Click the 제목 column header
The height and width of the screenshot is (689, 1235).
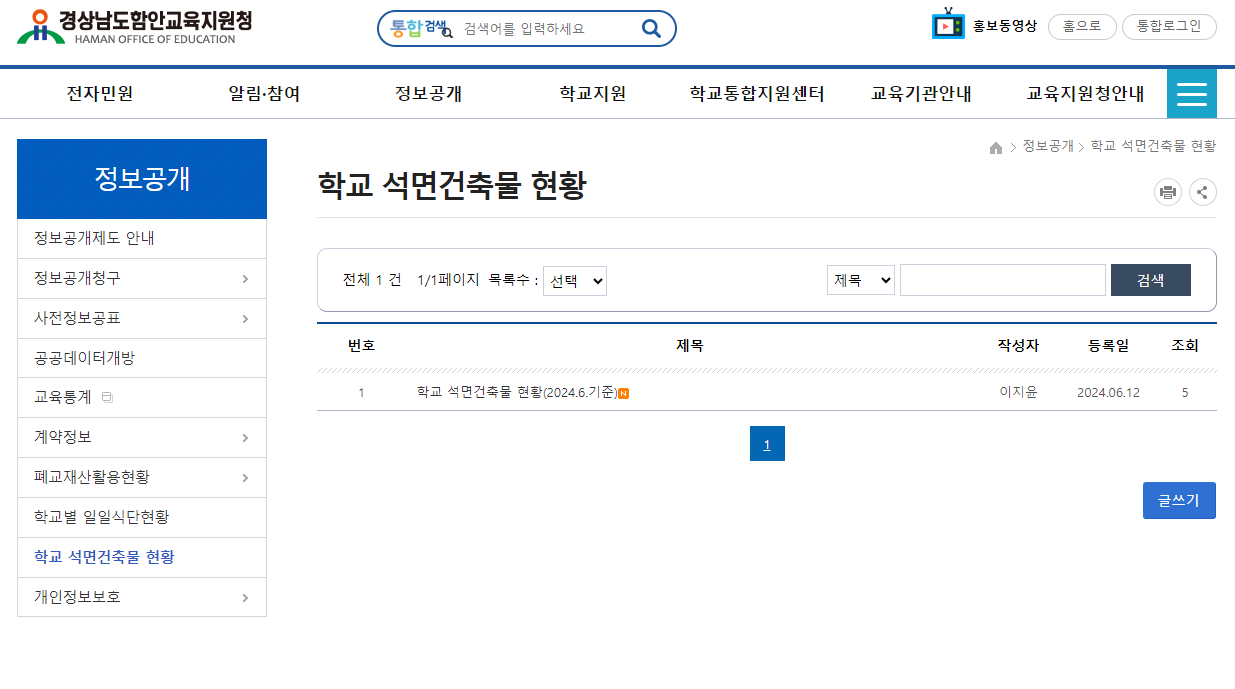690,346
